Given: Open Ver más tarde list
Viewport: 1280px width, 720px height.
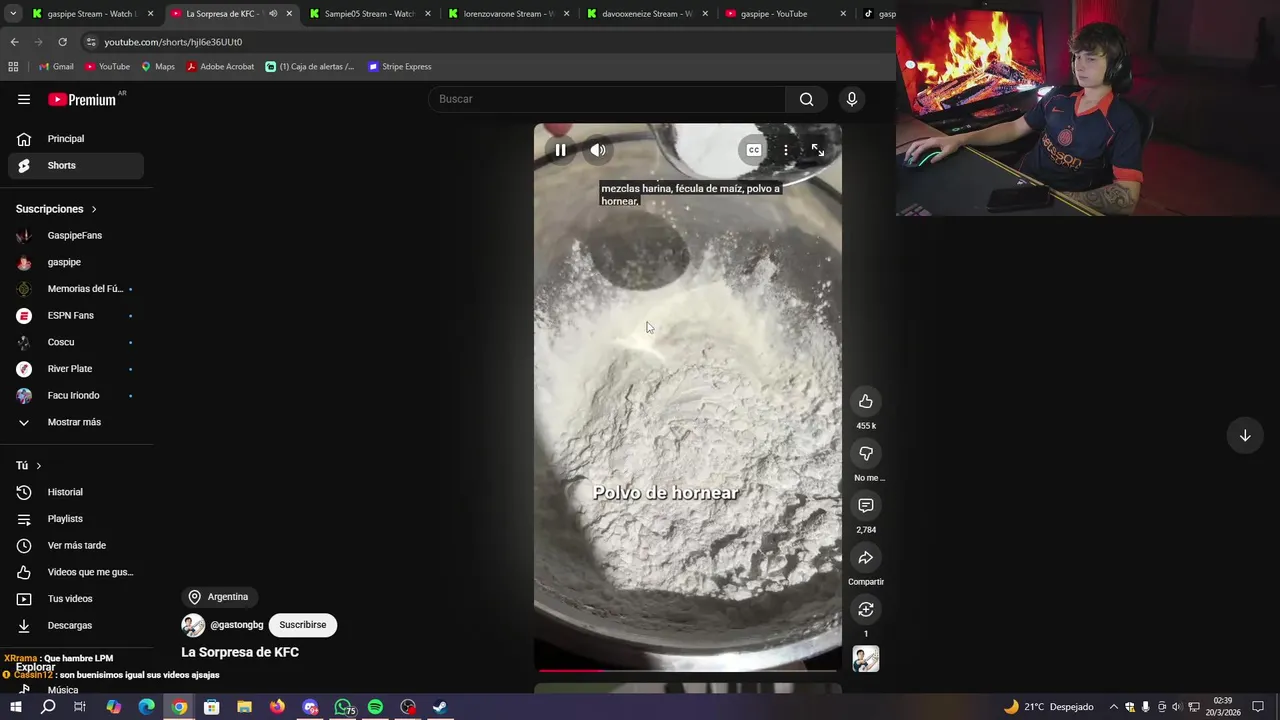Looking at the screenshot, I should (76, 546).
